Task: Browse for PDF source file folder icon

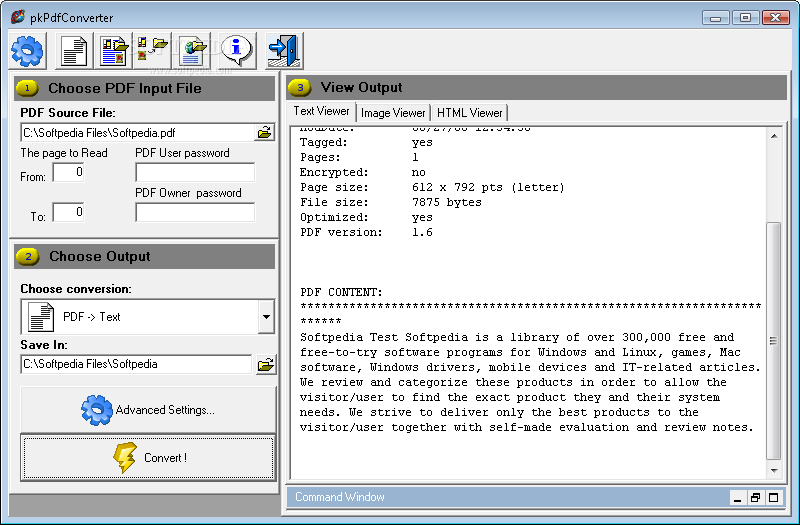Action: [264, 133]
